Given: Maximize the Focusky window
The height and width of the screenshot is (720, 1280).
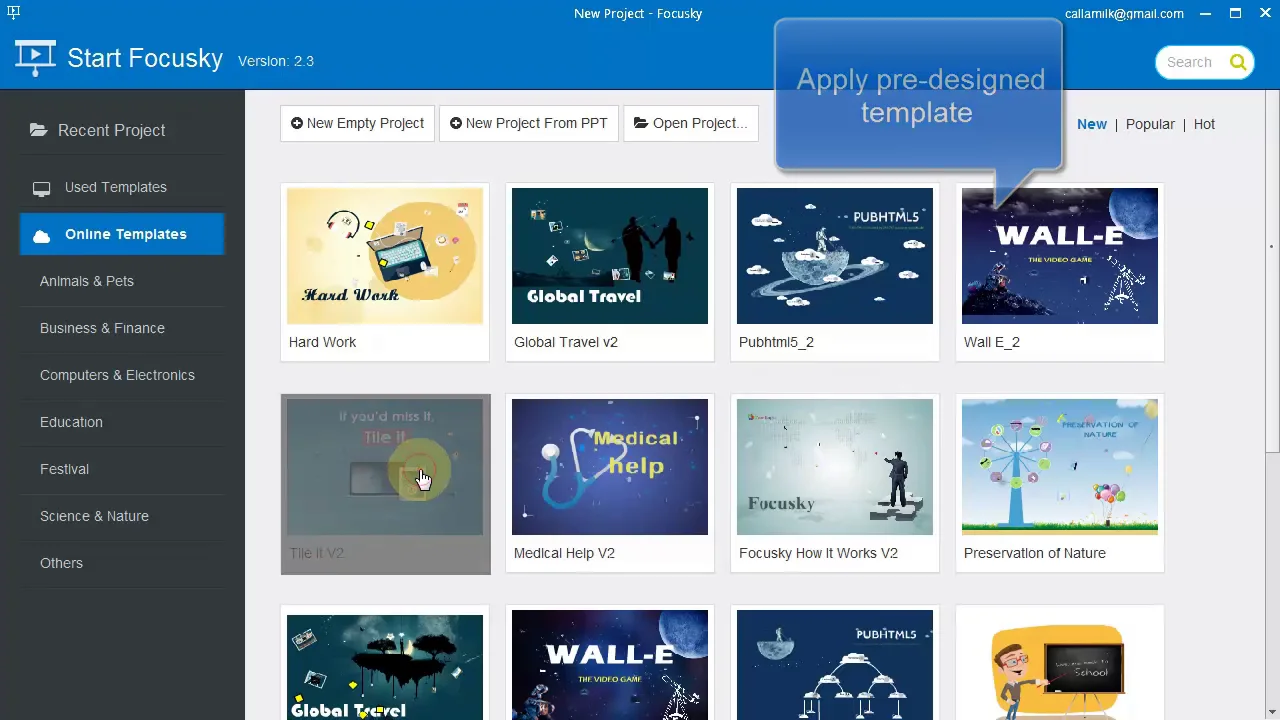Looking at the screenshot, I should [1236, 14].
